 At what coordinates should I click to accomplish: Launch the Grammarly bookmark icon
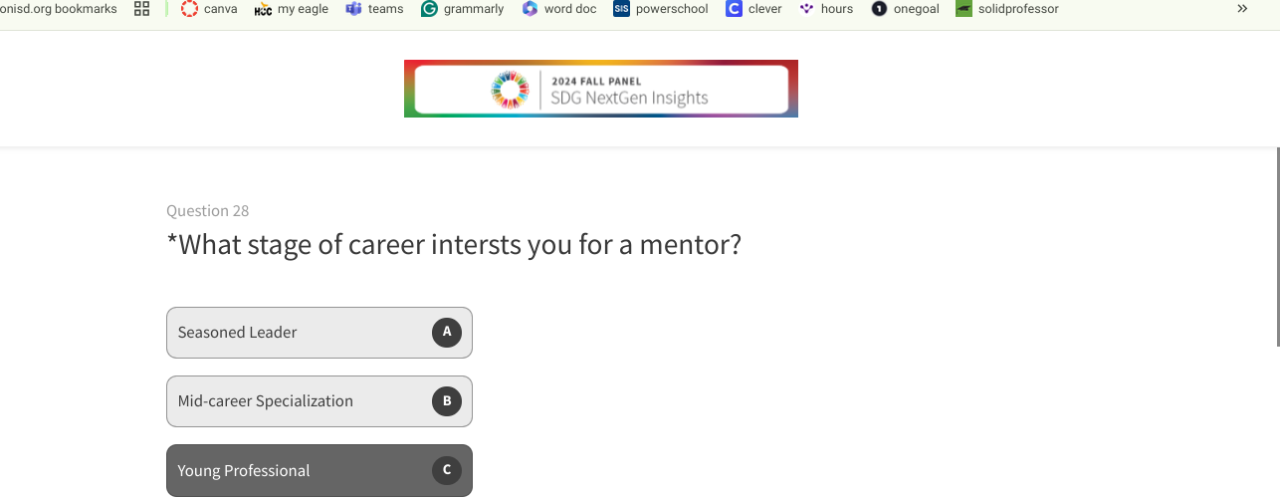click(429, 9)
